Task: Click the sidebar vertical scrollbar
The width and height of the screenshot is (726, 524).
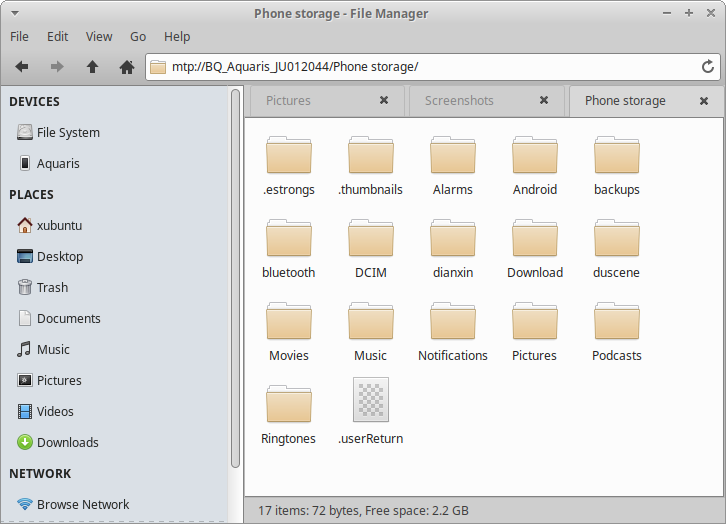Action: tap(236, 280)
